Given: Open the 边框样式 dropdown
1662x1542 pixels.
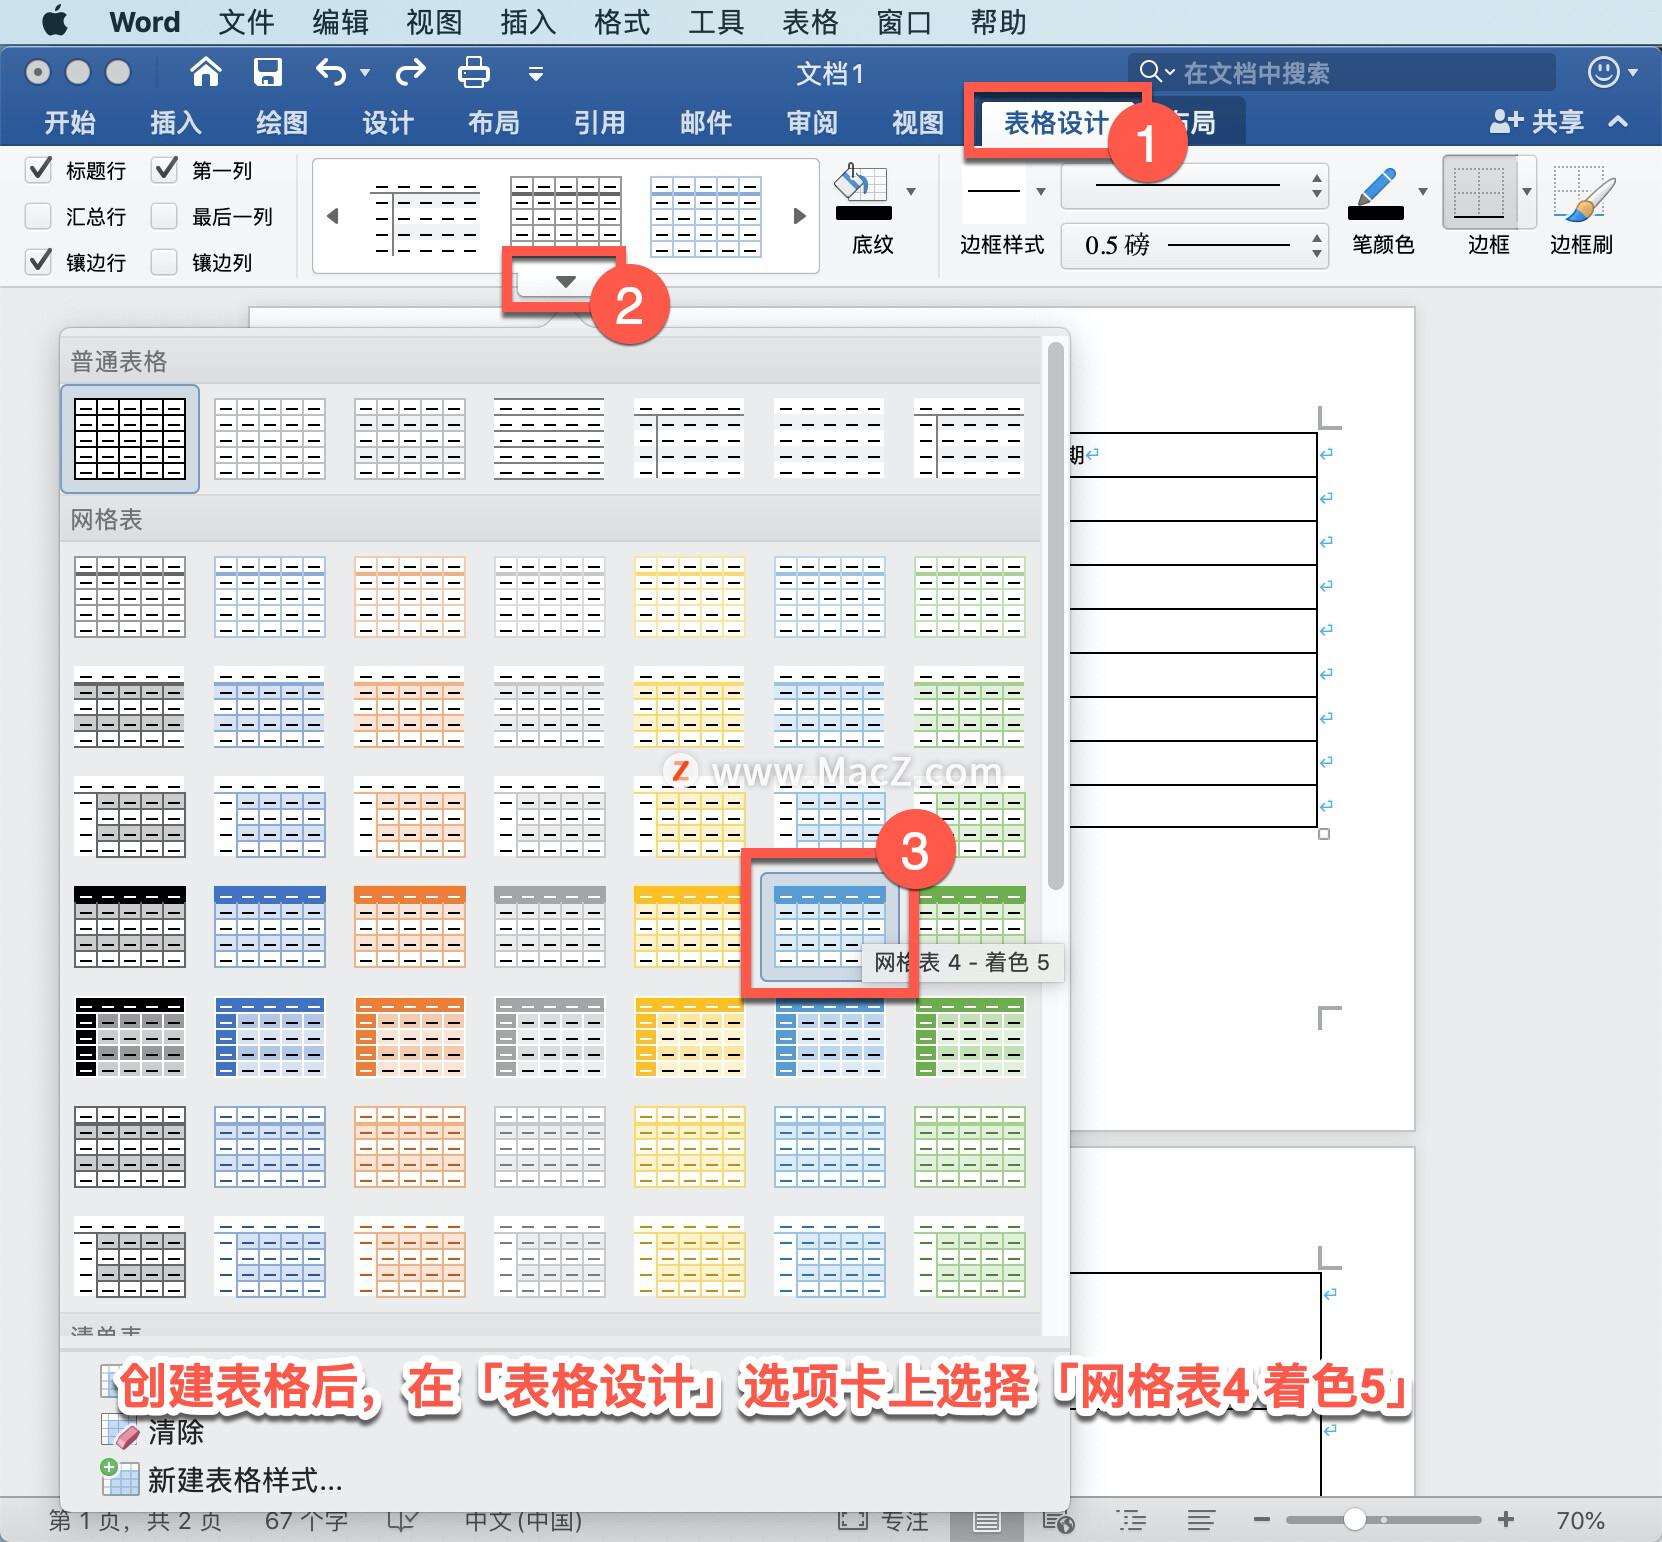Looking at the screenshot, I should [1040, 190].
